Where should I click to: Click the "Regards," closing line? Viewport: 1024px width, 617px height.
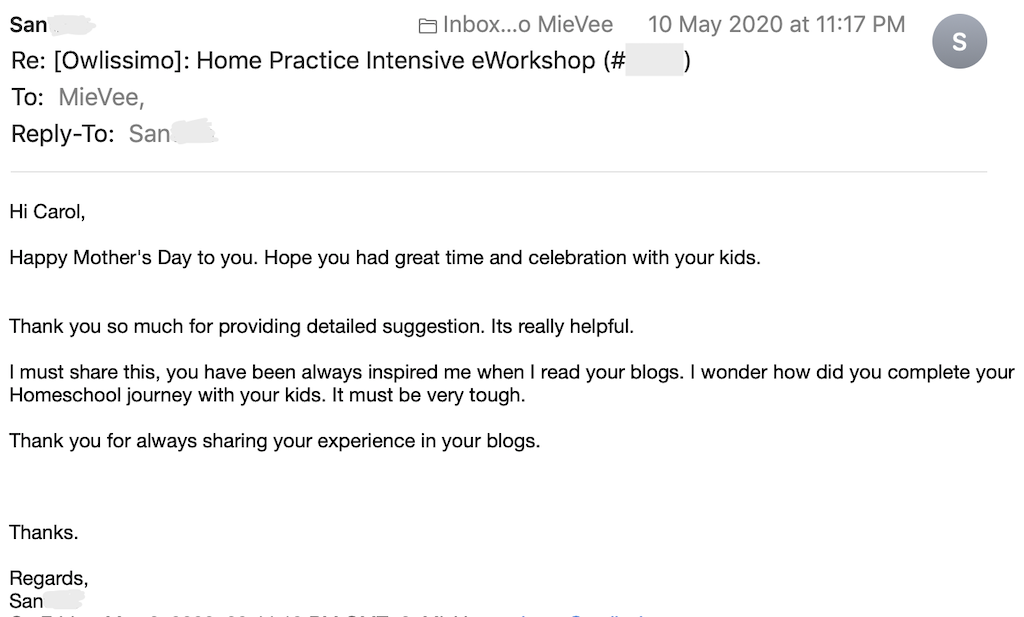pyautogui.click(x=49, y=579)
